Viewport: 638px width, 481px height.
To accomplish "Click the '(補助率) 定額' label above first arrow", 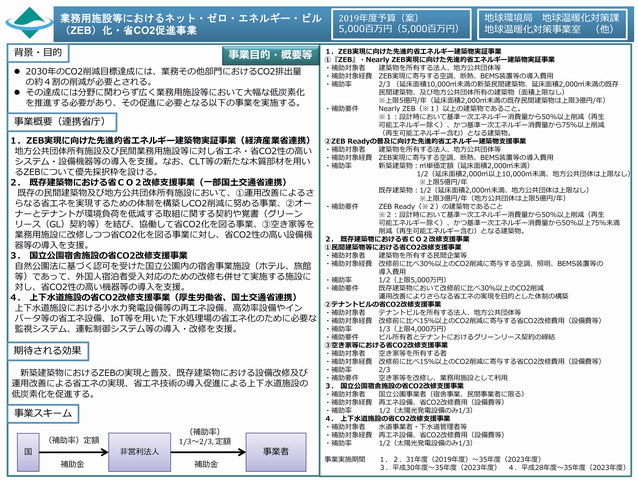I will pos(73,440).
